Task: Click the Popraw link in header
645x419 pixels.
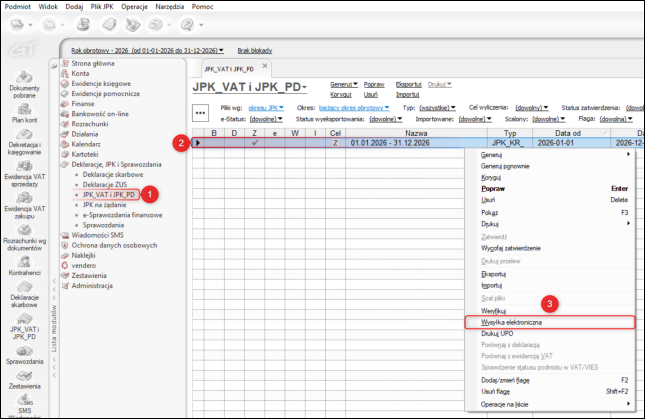Action: pos(374,84)
